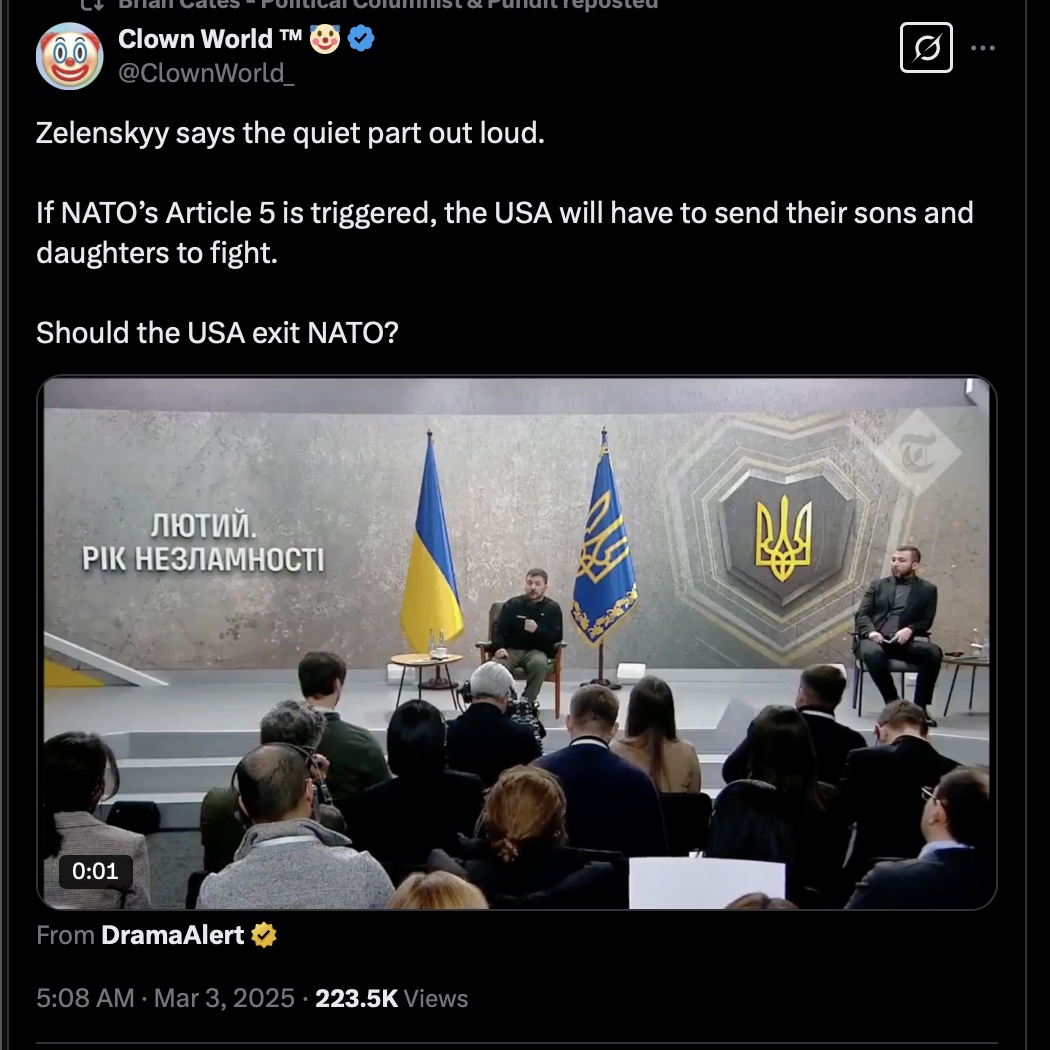Screen dimensions: 1050x1050
Task: Click the repost arrows icon at top
Action: (x=92, y=4)
